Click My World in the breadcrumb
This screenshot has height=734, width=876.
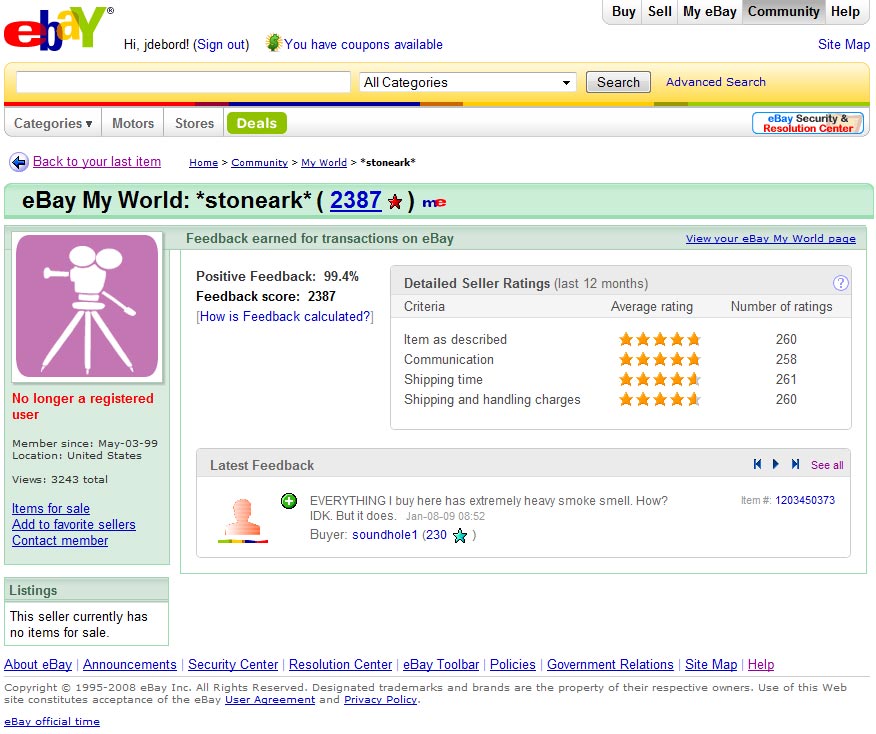click(x=324, y=163)
